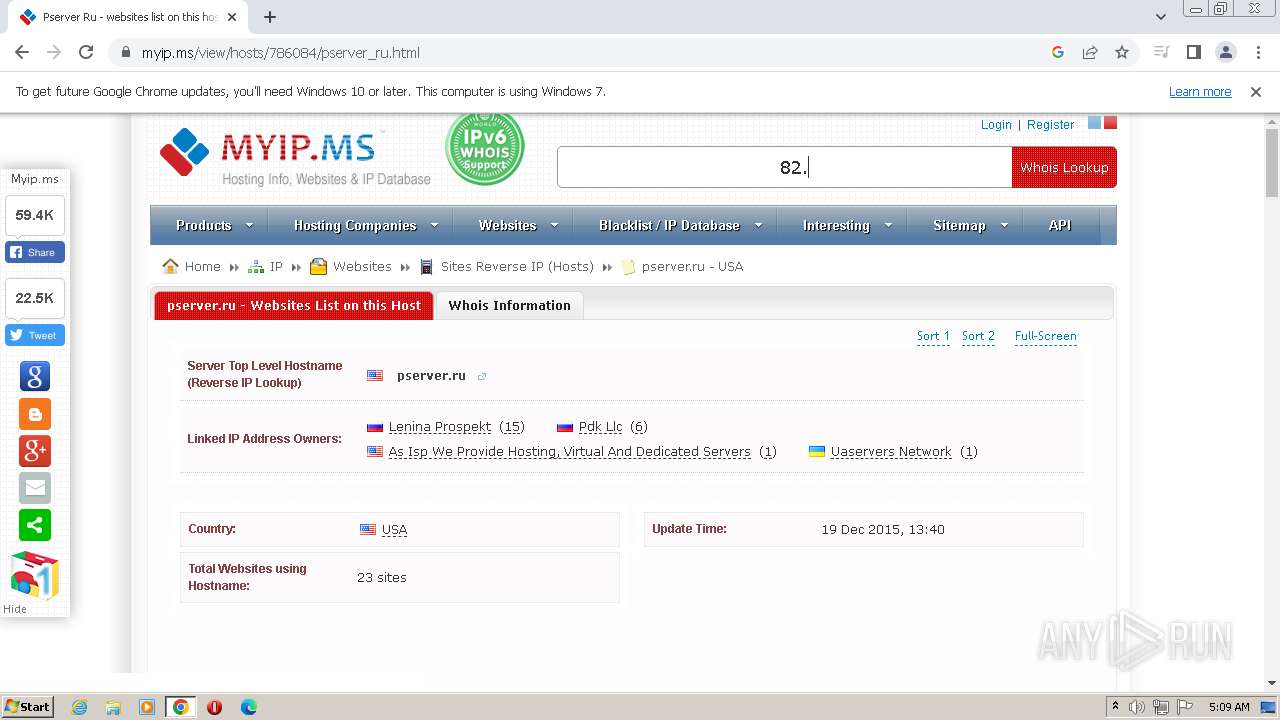Dismiss the Chrome update notification bar
This screenshot has width=1280, height=720.
pyautogui.click(x=1256, y=91)
